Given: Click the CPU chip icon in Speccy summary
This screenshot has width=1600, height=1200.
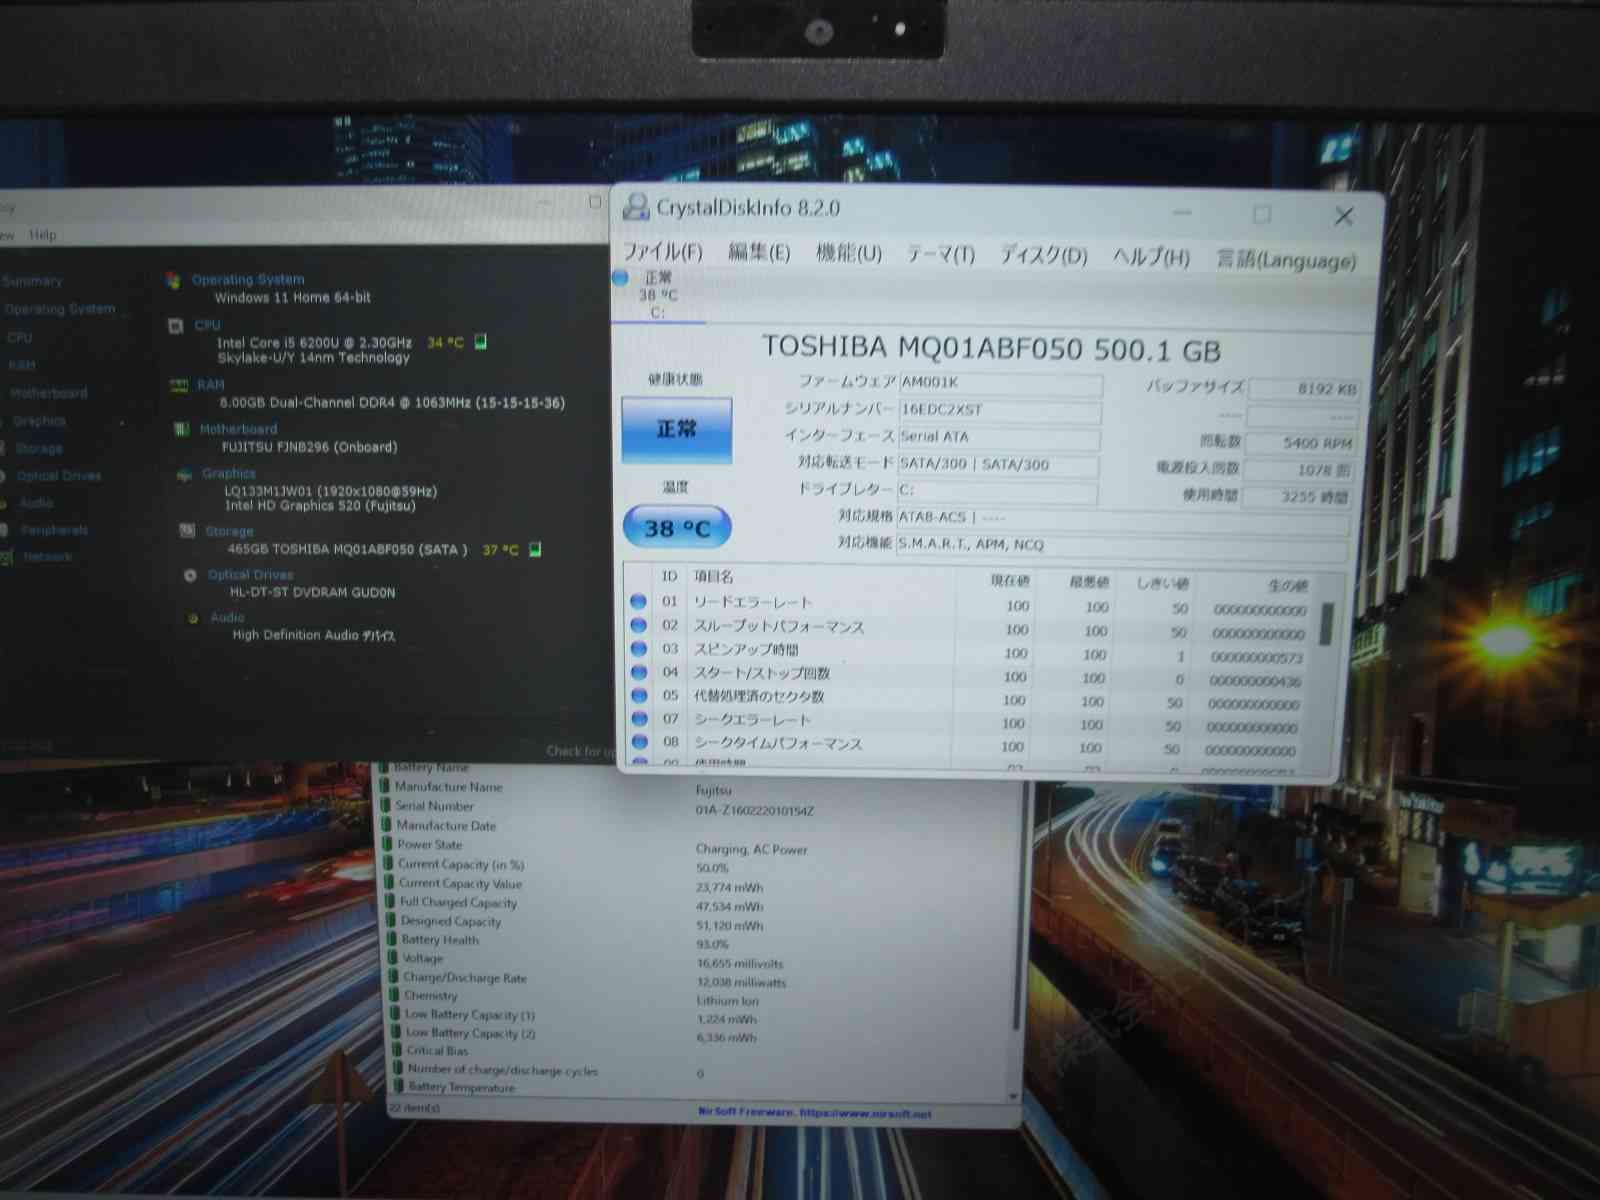Looking at the screenshot, I should [176, 326].
